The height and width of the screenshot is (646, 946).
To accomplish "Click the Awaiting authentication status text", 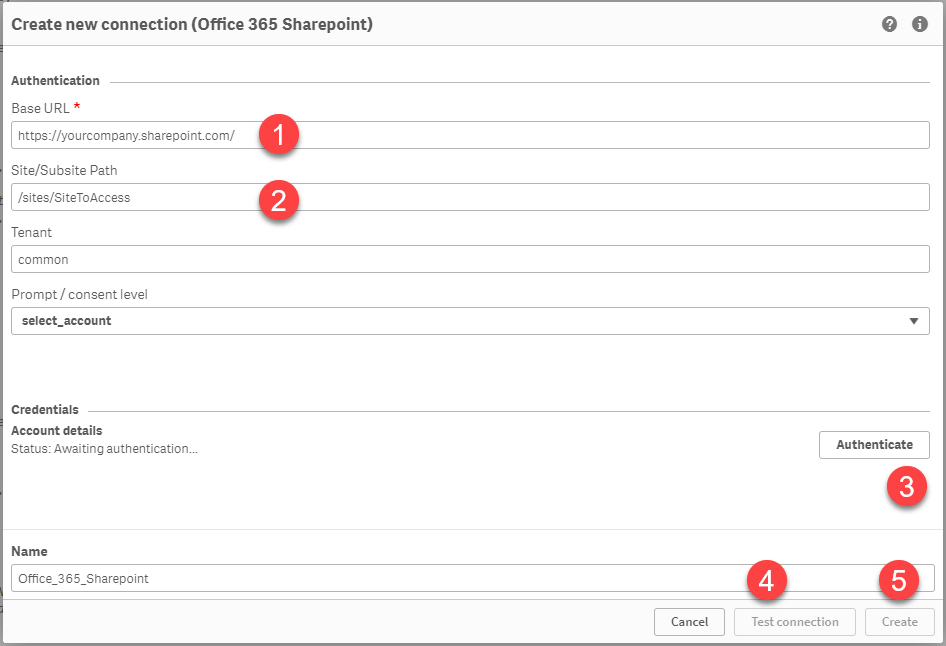I will tap(104, 449).
